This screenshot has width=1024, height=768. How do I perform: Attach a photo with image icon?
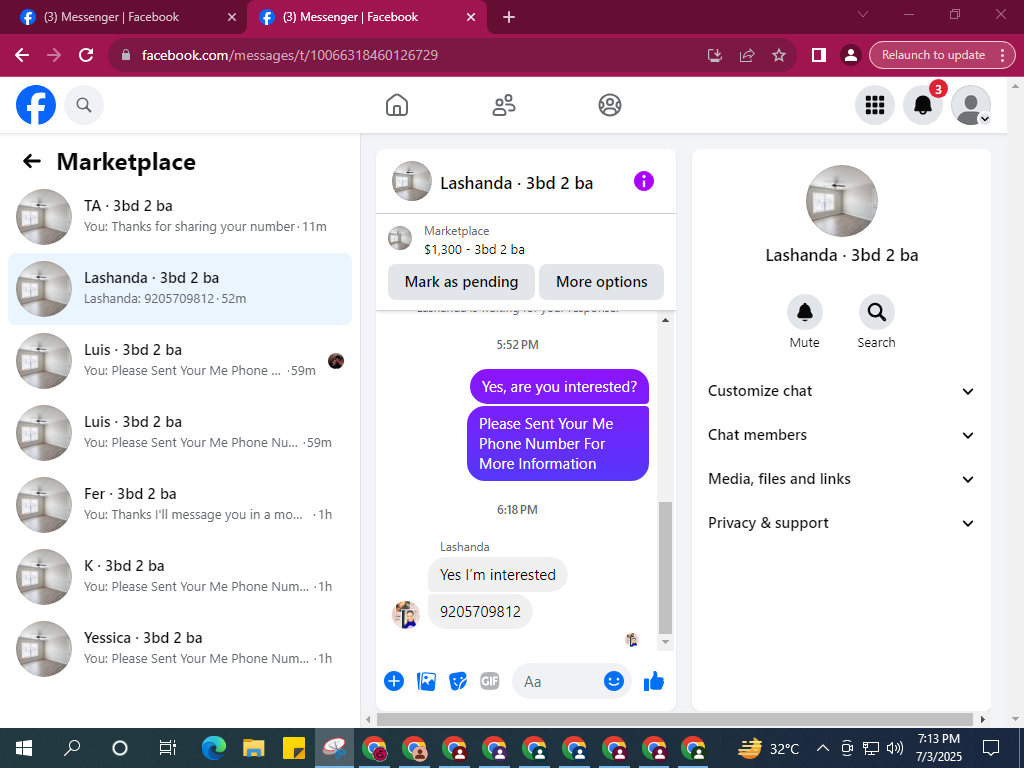tap(426, 681)
